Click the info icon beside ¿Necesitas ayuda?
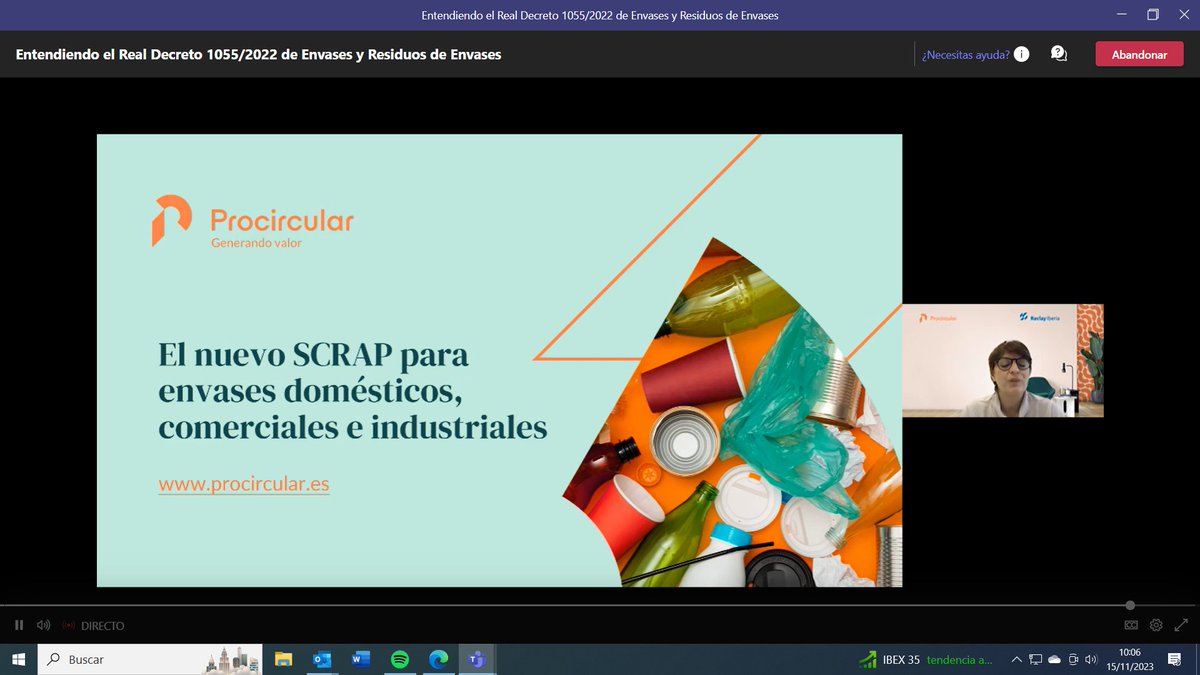This screenshot has height=675, width=1200. pyautogui.click(x=1020, y=55)
